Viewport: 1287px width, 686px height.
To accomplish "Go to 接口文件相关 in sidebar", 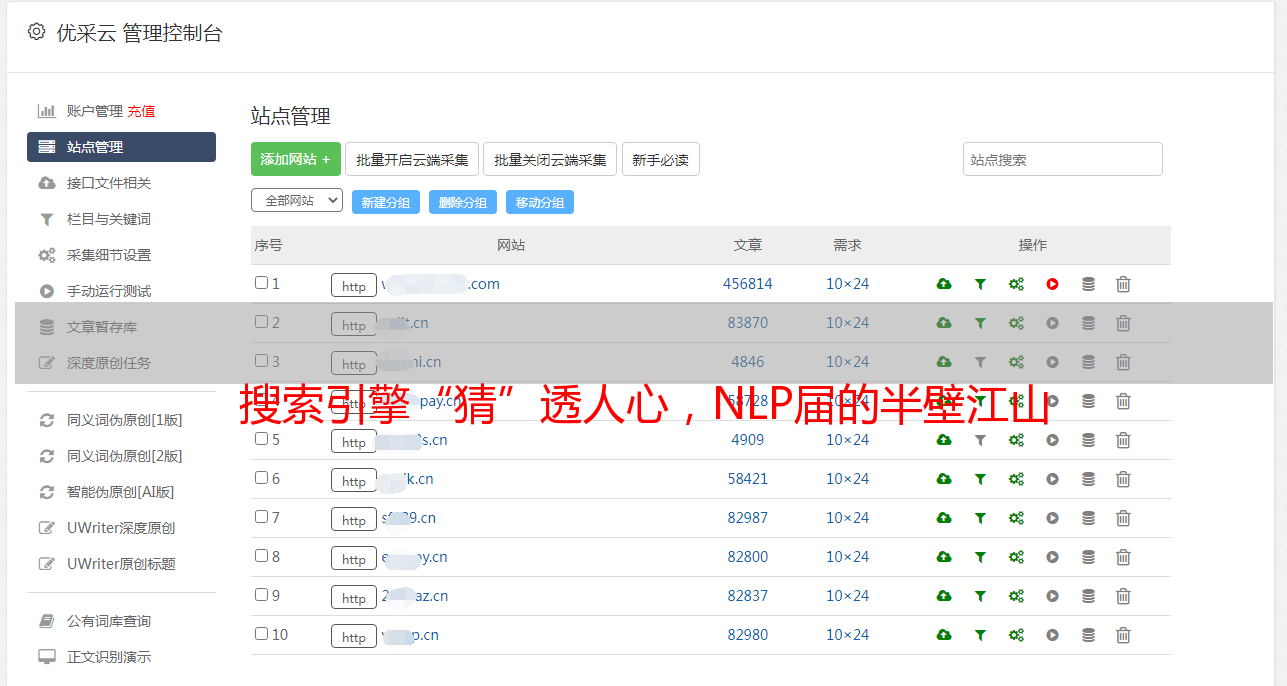I will [109, 183].
